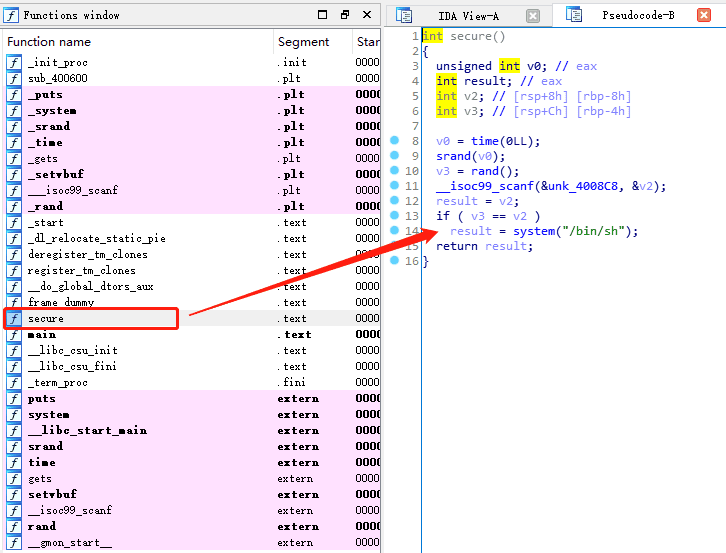
Task: Click srand call in pseudocode
Action: [453, 156]
